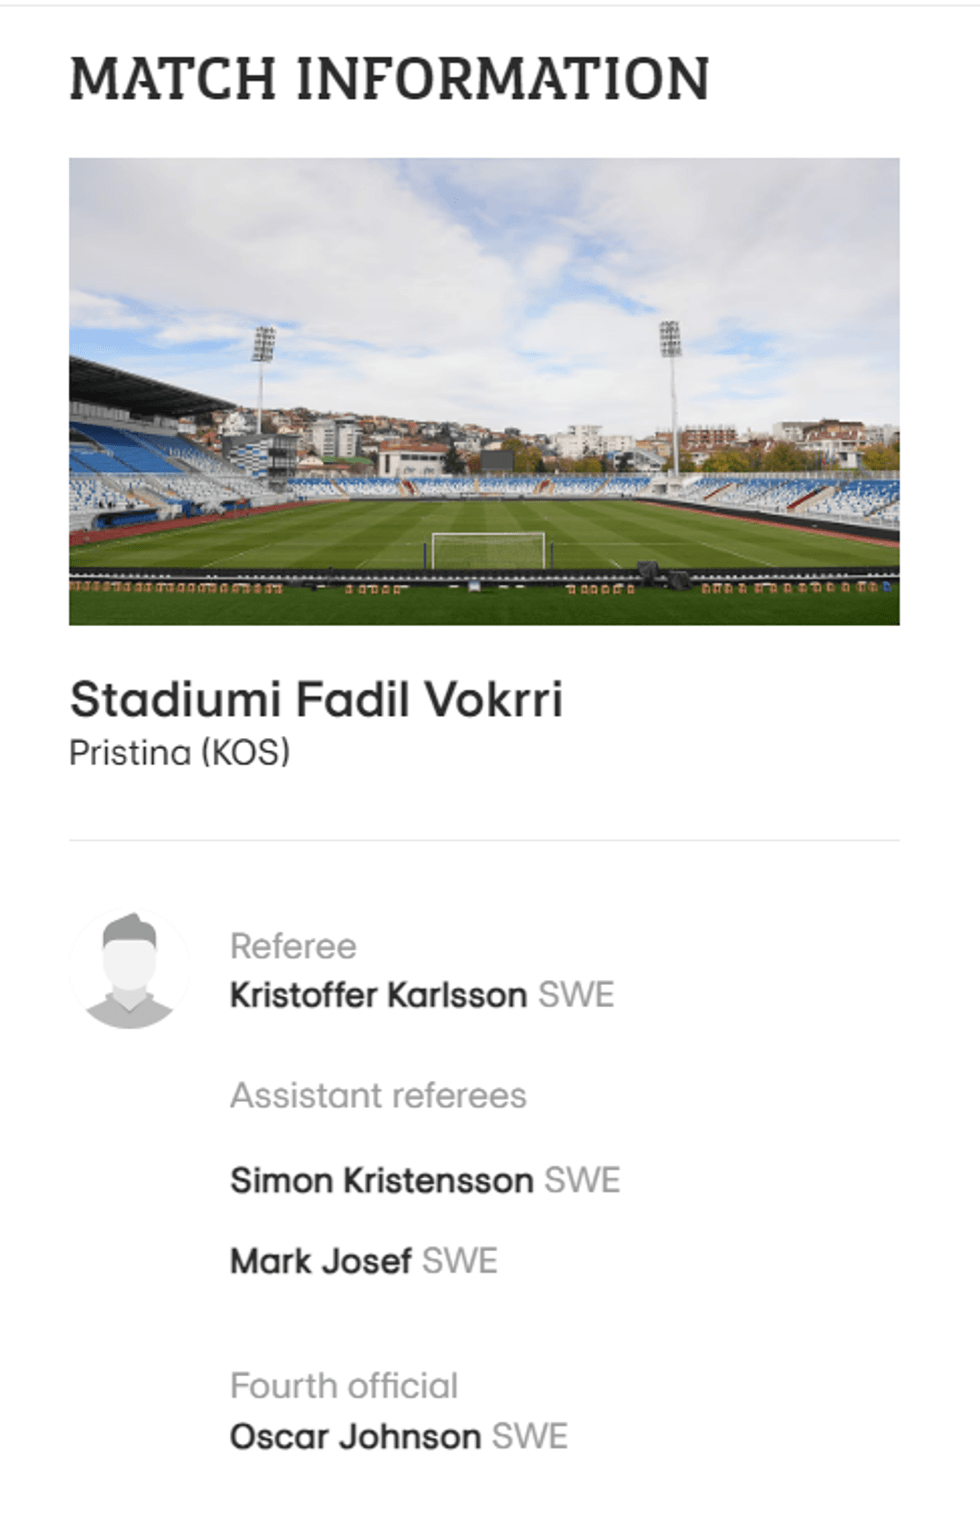
Task: Click the referee avatar silhouette icon
Action: 129,969
